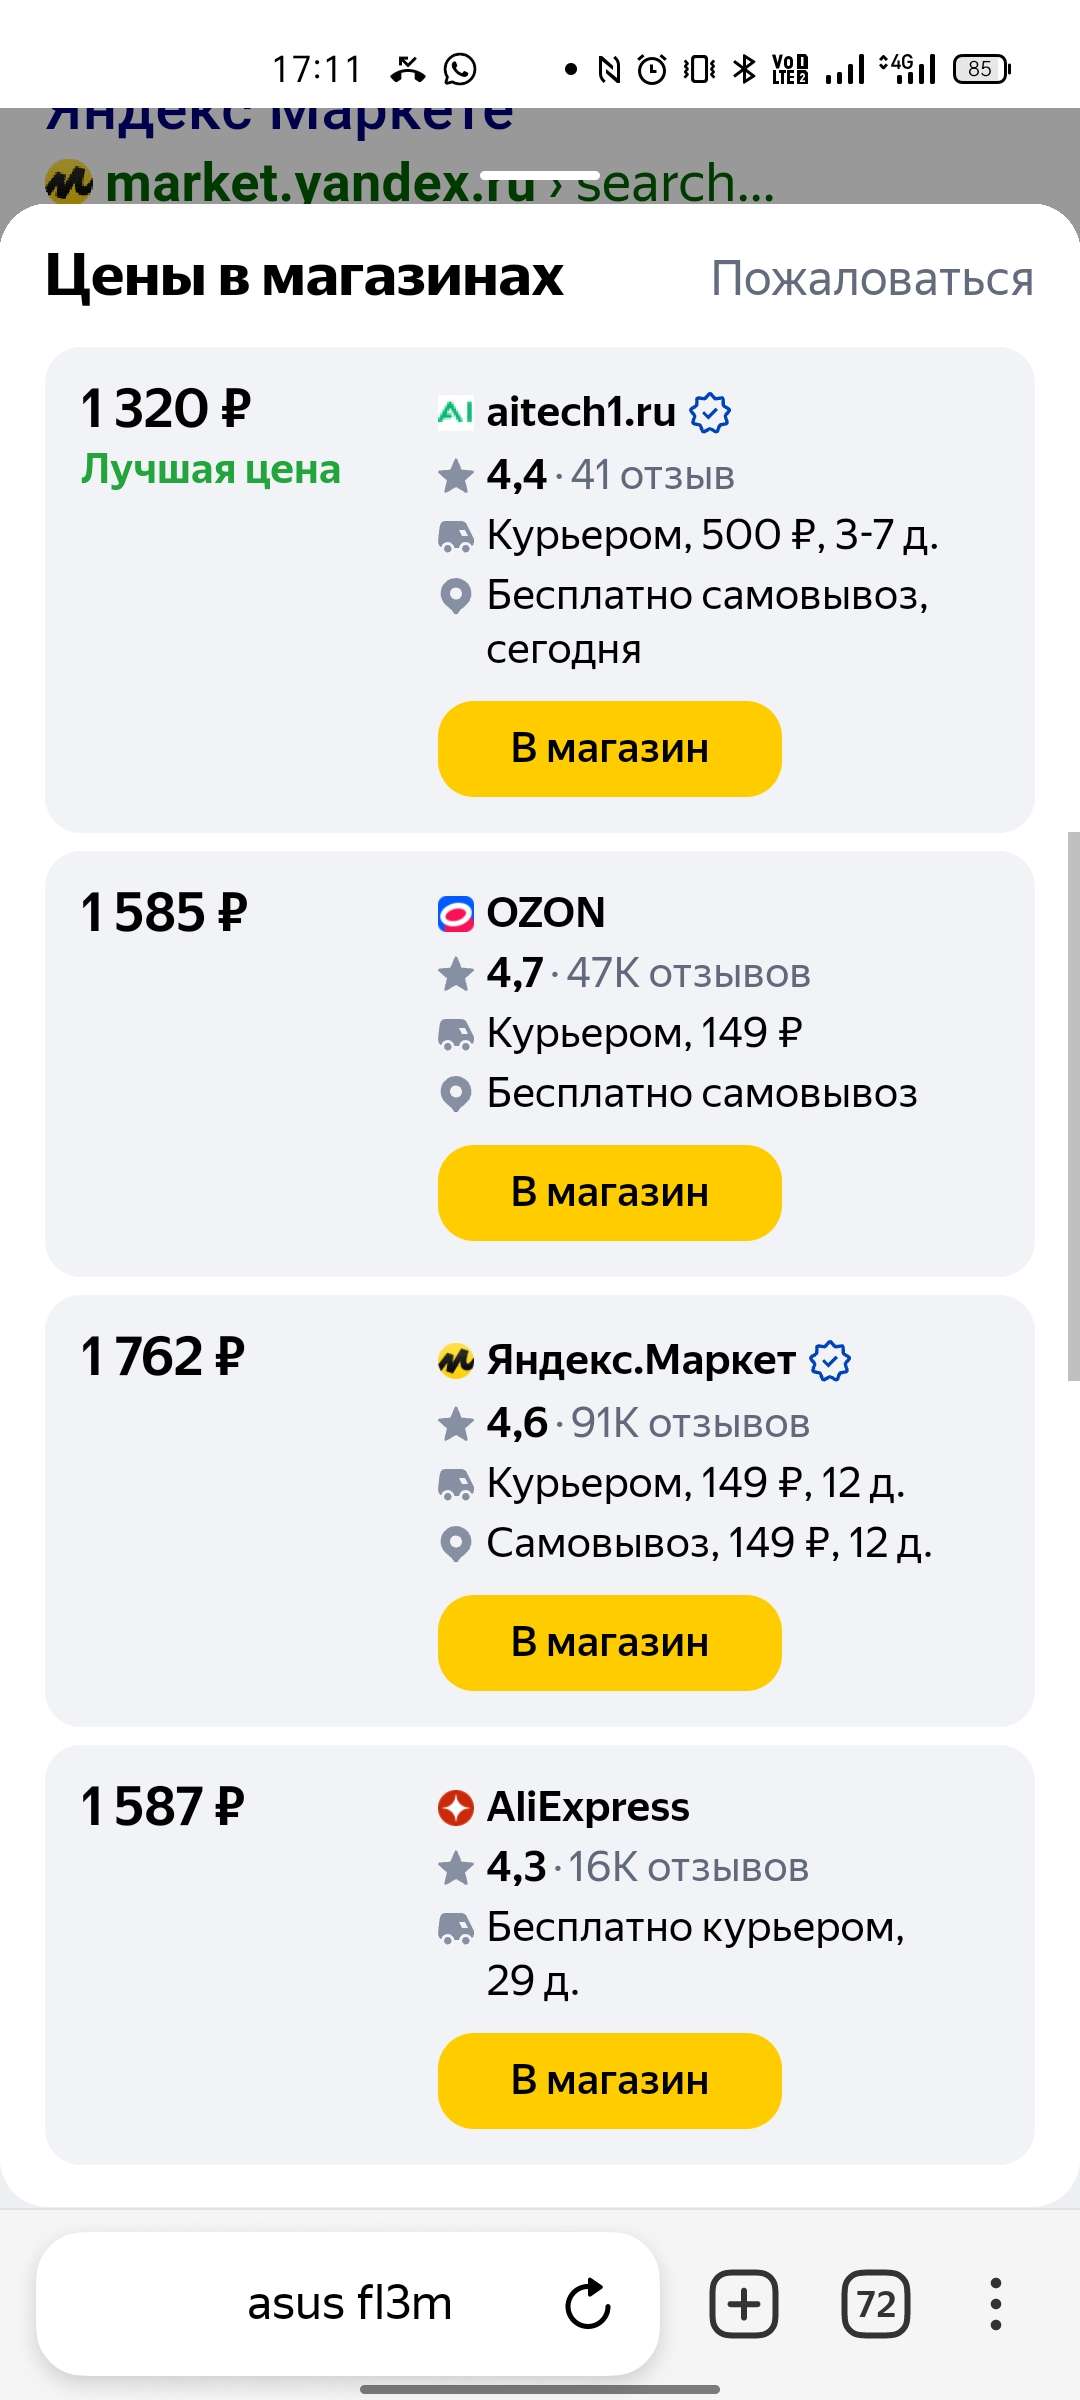The image size is (1080, 2400).
Task: Tap the Яндекс.Маркет store logo icon
Action: coord(455,1361)
